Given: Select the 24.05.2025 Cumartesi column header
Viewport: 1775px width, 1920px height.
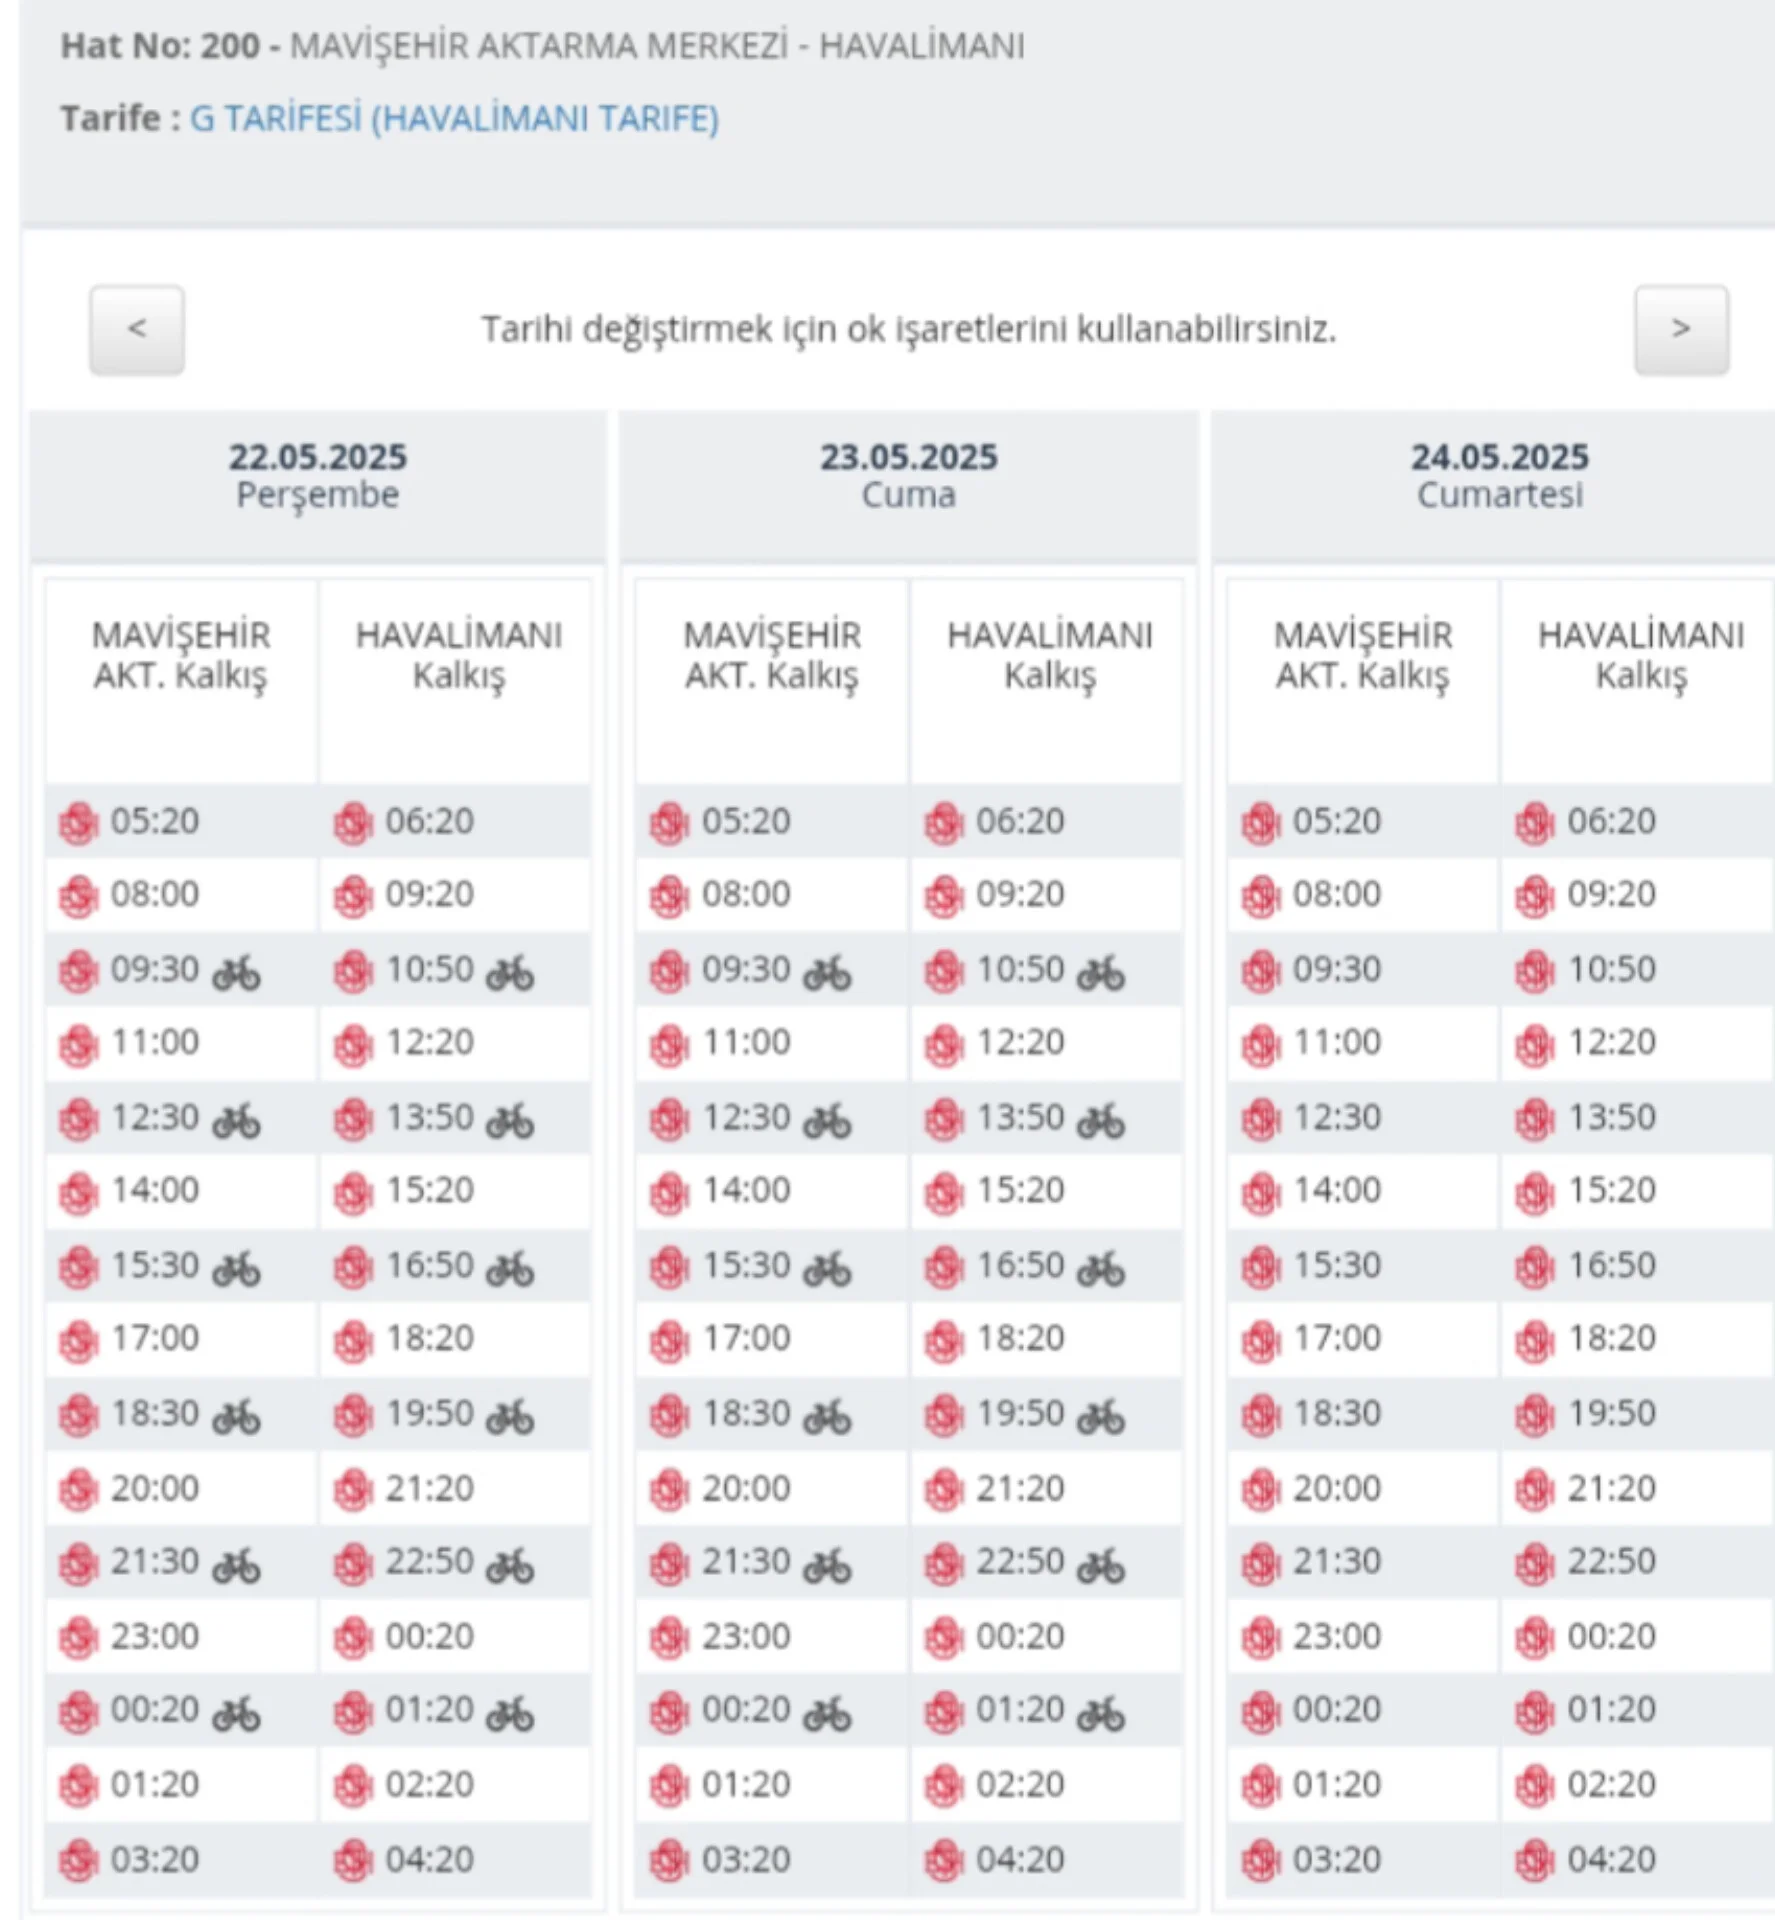Looking at the screenshot, I should click(1499, 475).
